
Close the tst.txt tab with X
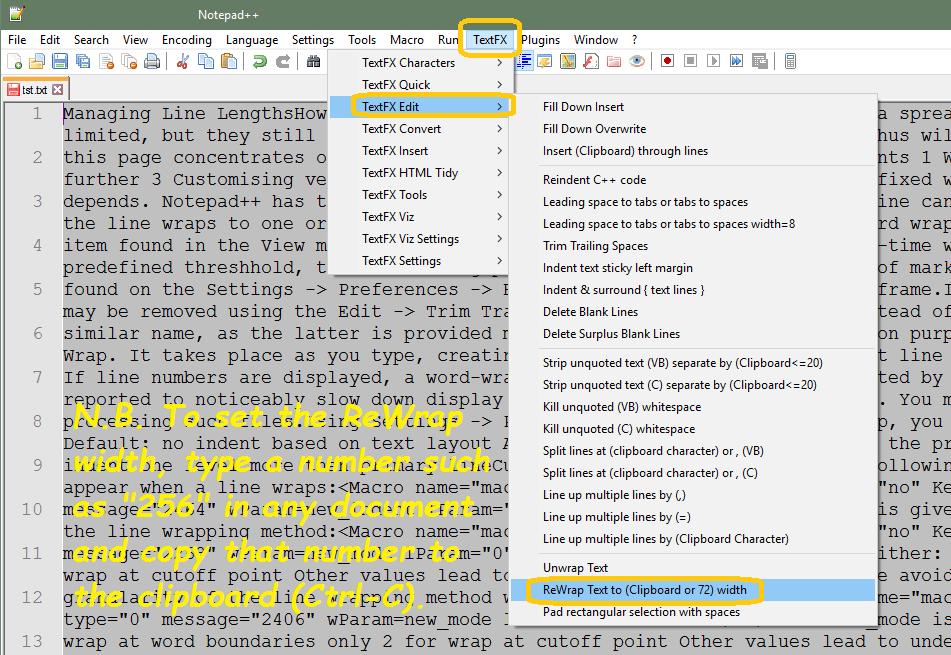coord(58,90)
